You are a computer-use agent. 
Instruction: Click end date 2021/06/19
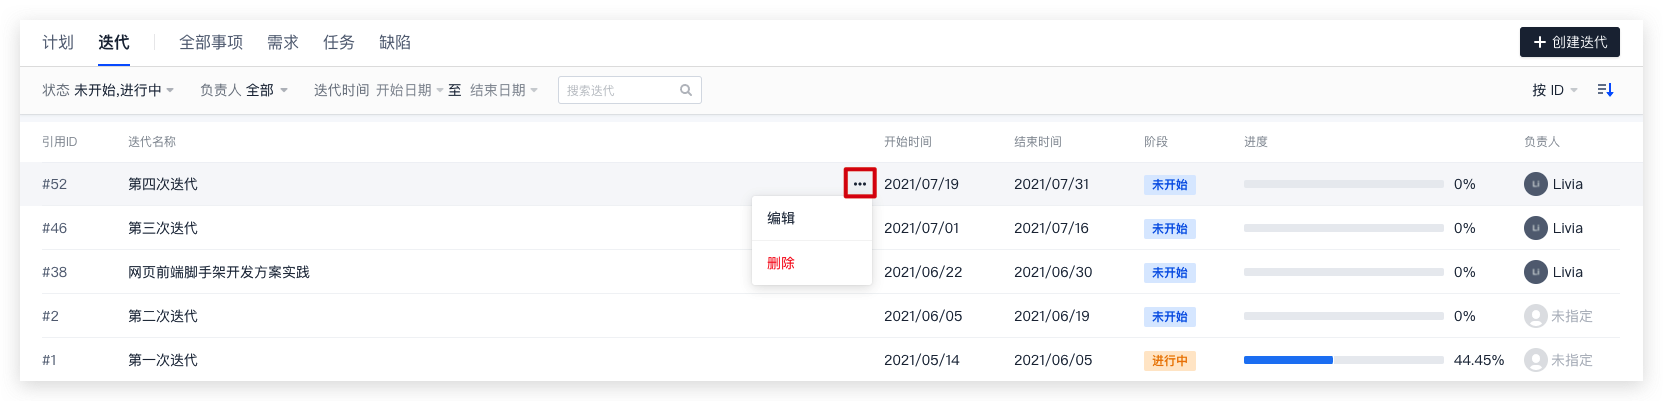1053,316
